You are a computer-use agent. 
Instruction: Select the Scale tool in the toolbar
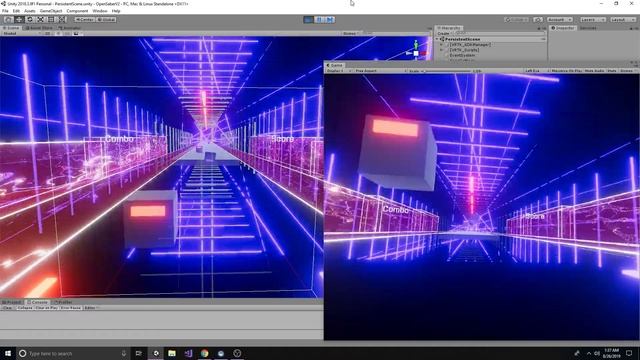[40, 20]
